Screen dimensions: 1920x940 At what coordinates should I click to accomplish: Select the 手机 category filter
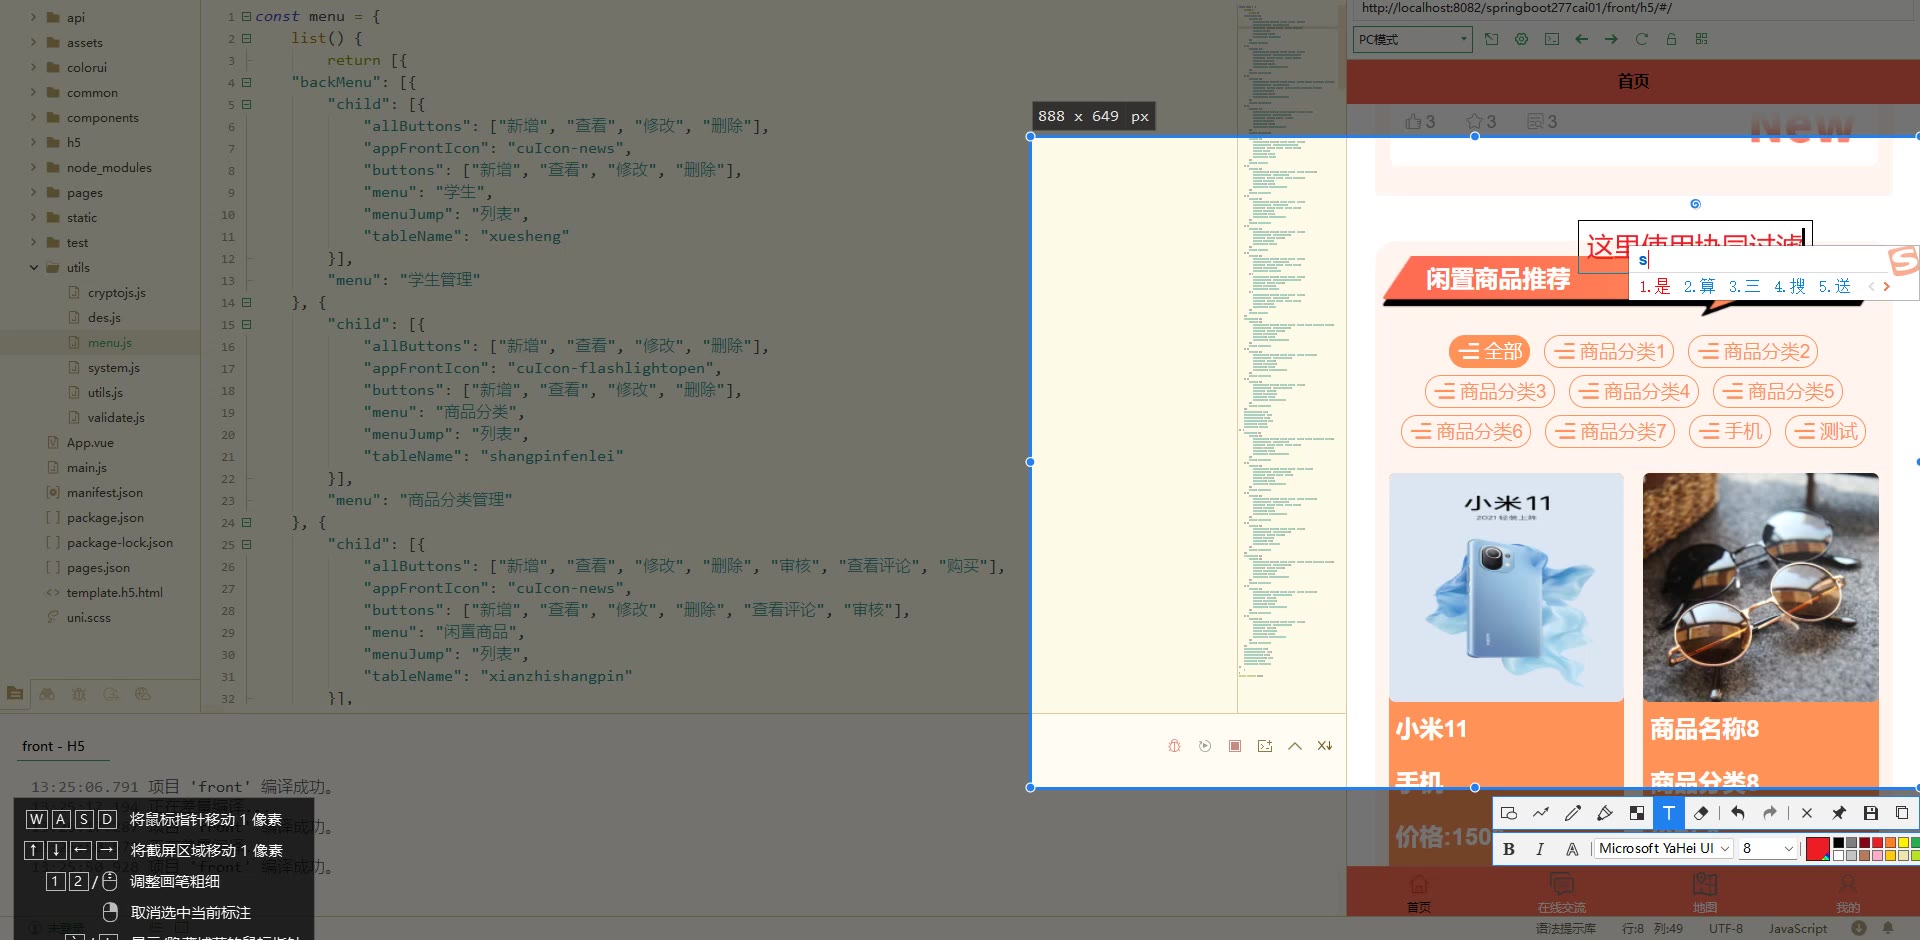(1730, 431)
